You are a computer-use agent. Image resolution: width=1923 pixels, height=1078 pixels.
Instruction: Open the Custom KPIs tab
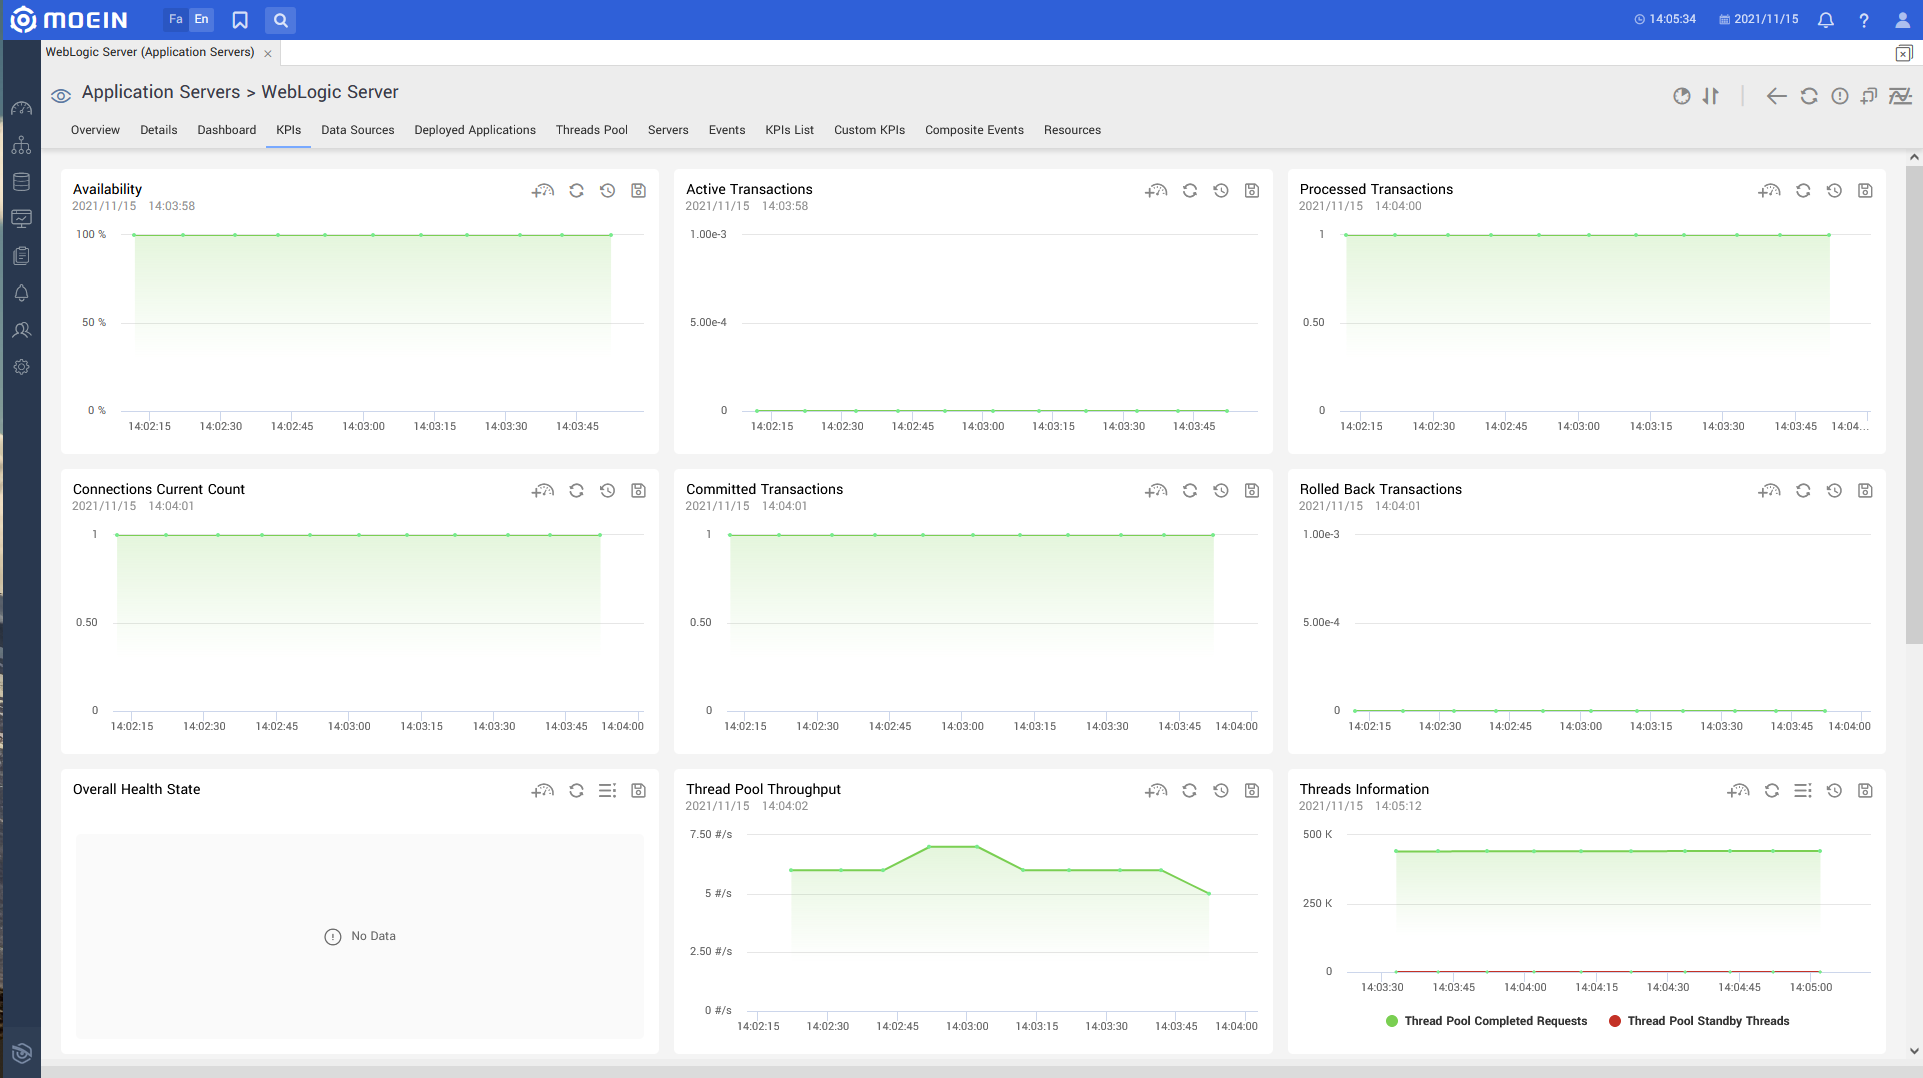coord(869,130)
